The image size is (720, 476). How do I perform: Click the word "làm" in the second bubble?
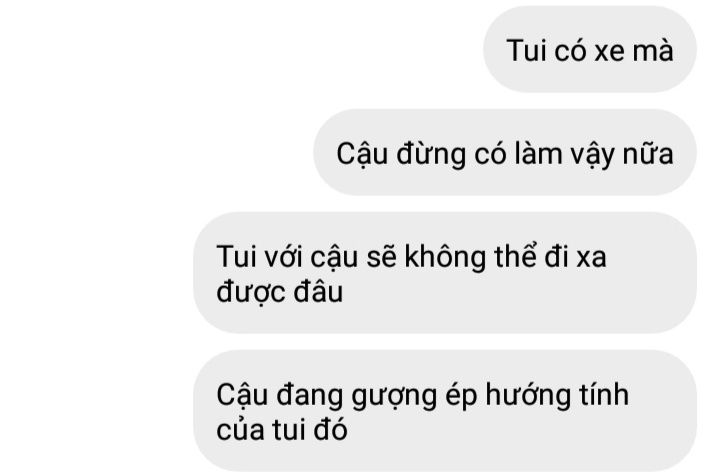click(538, 153)
